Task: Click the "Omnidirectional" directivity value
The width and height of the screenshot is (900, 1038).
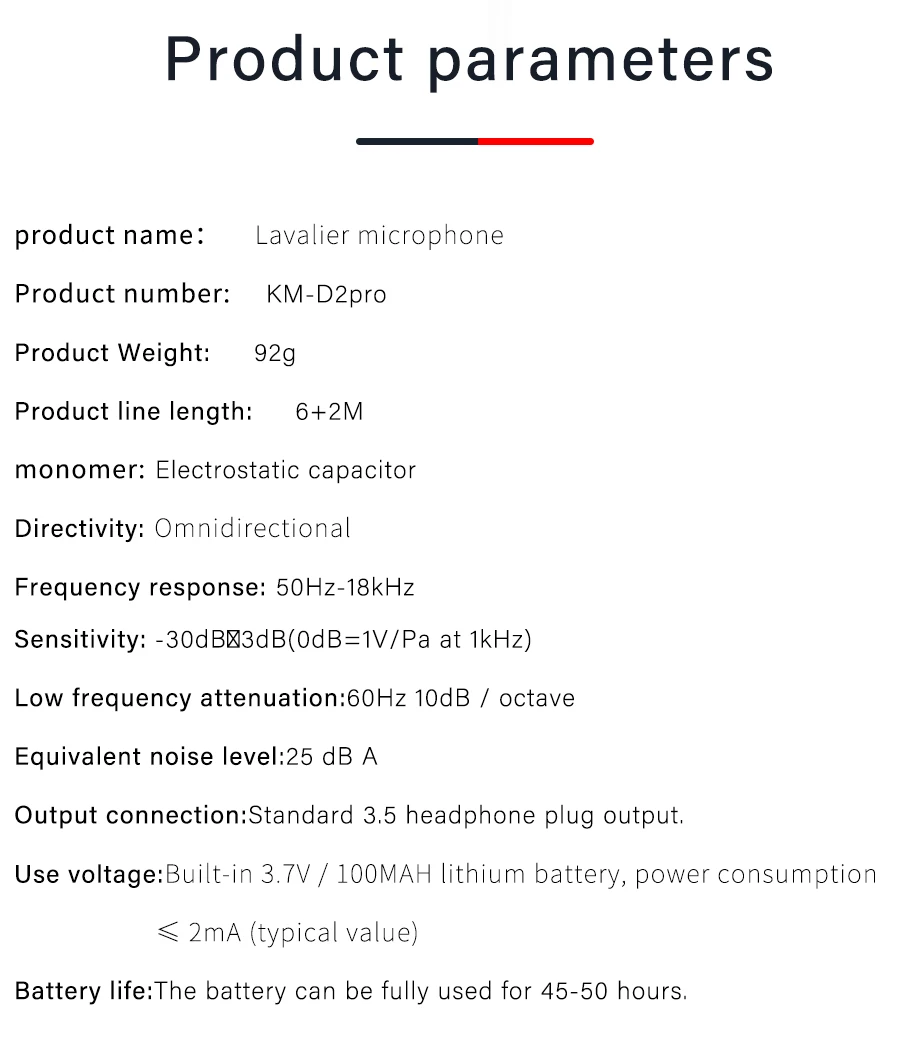Action: [x=252, y=529]
